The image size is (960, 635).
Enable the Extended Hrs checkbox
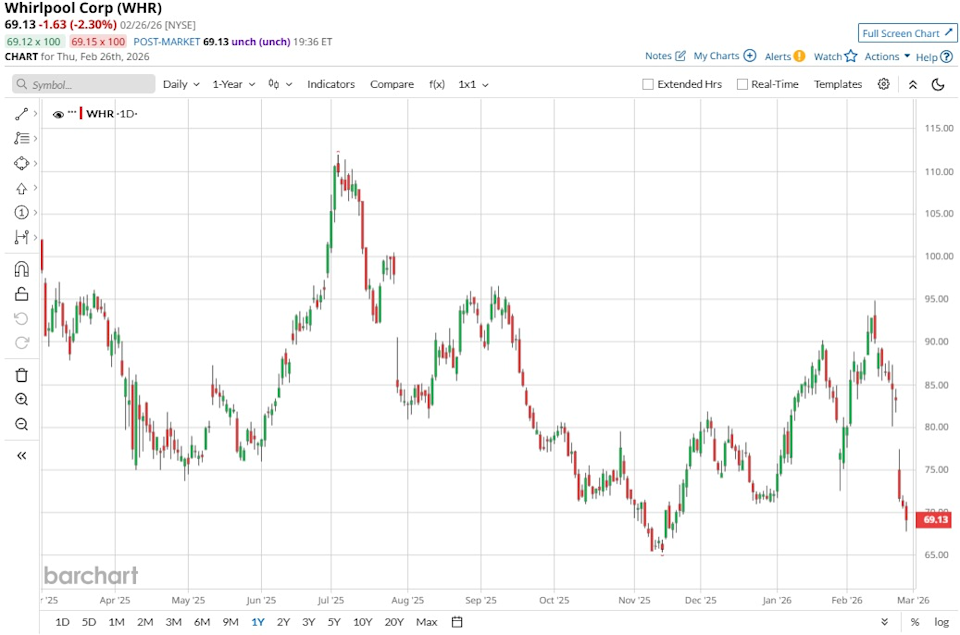pyautogui.click(x=648, y=85)
